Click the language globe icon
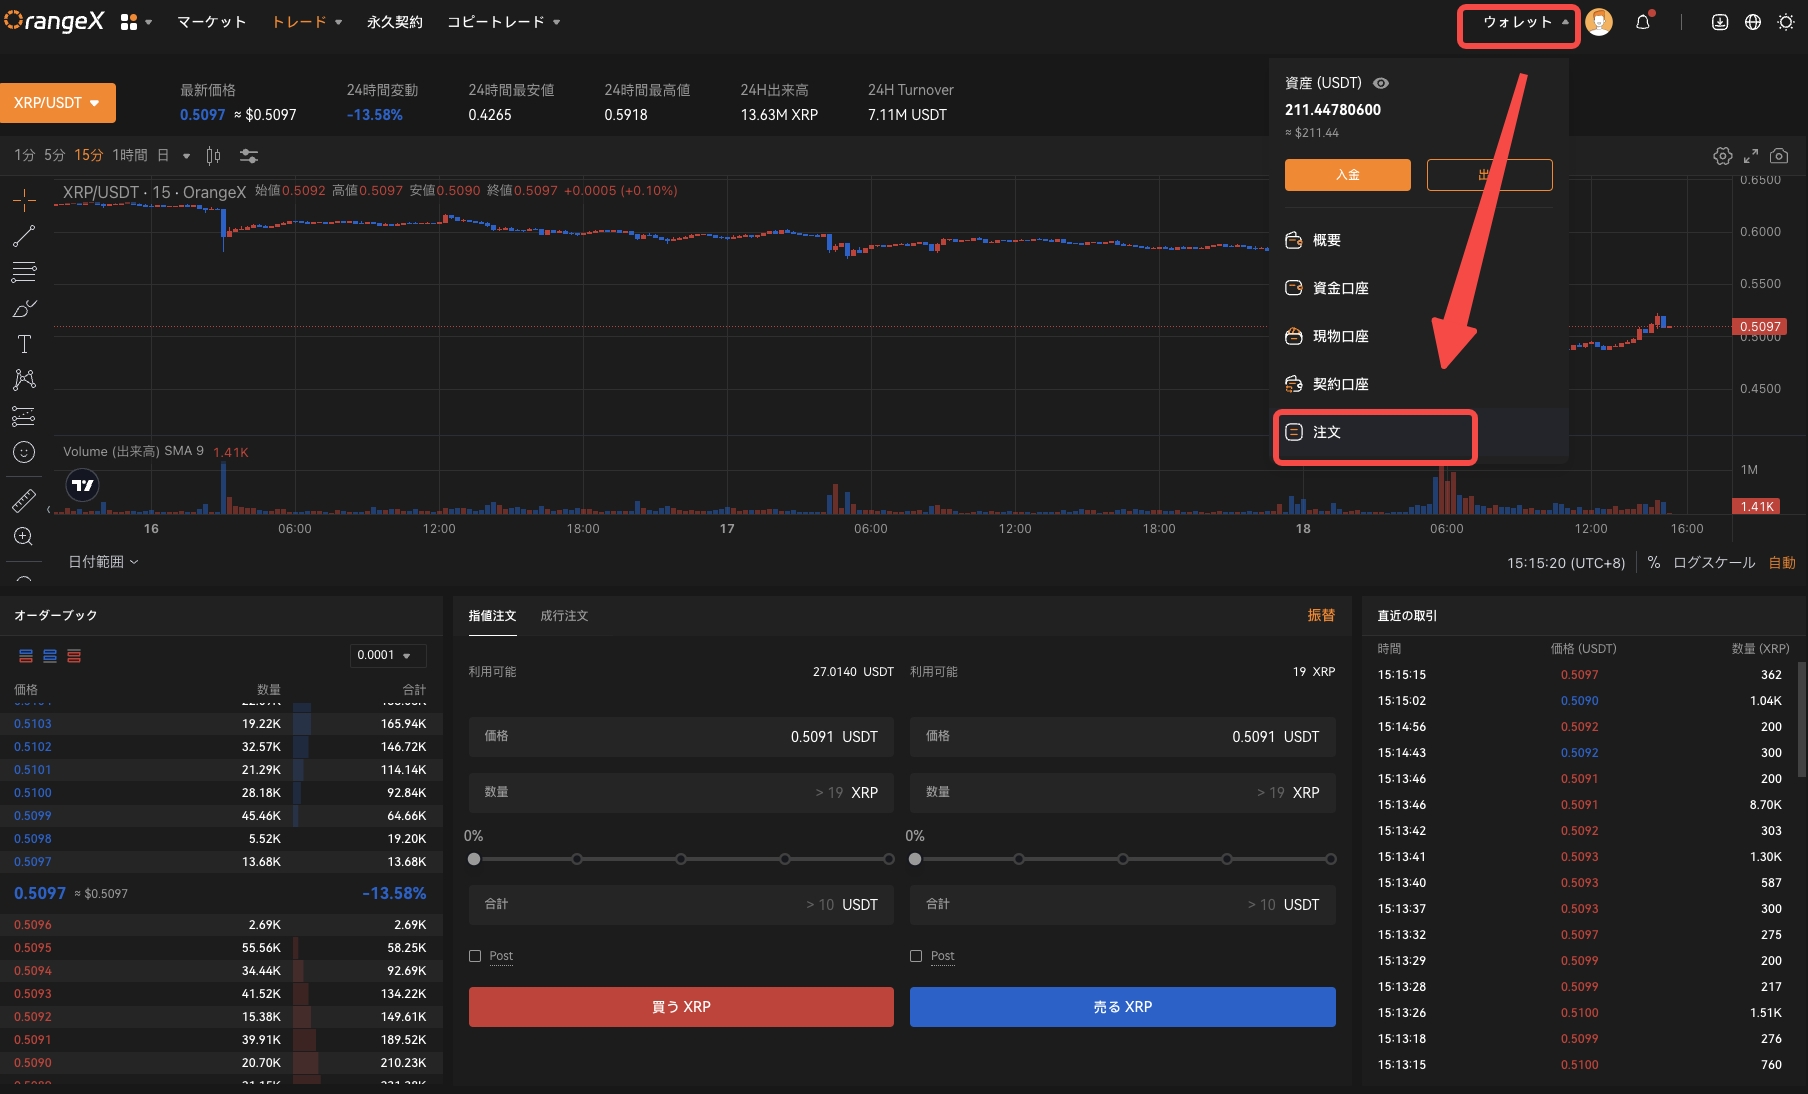This screenshot has height=1094, width=1808. click(x=1752, y=22)
